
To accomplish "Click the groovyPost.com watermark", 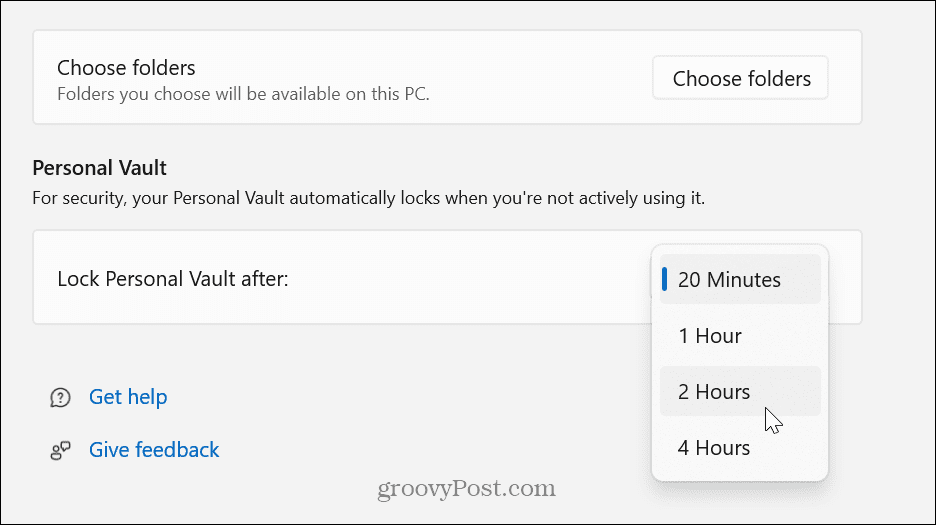I will pos(466,489).
